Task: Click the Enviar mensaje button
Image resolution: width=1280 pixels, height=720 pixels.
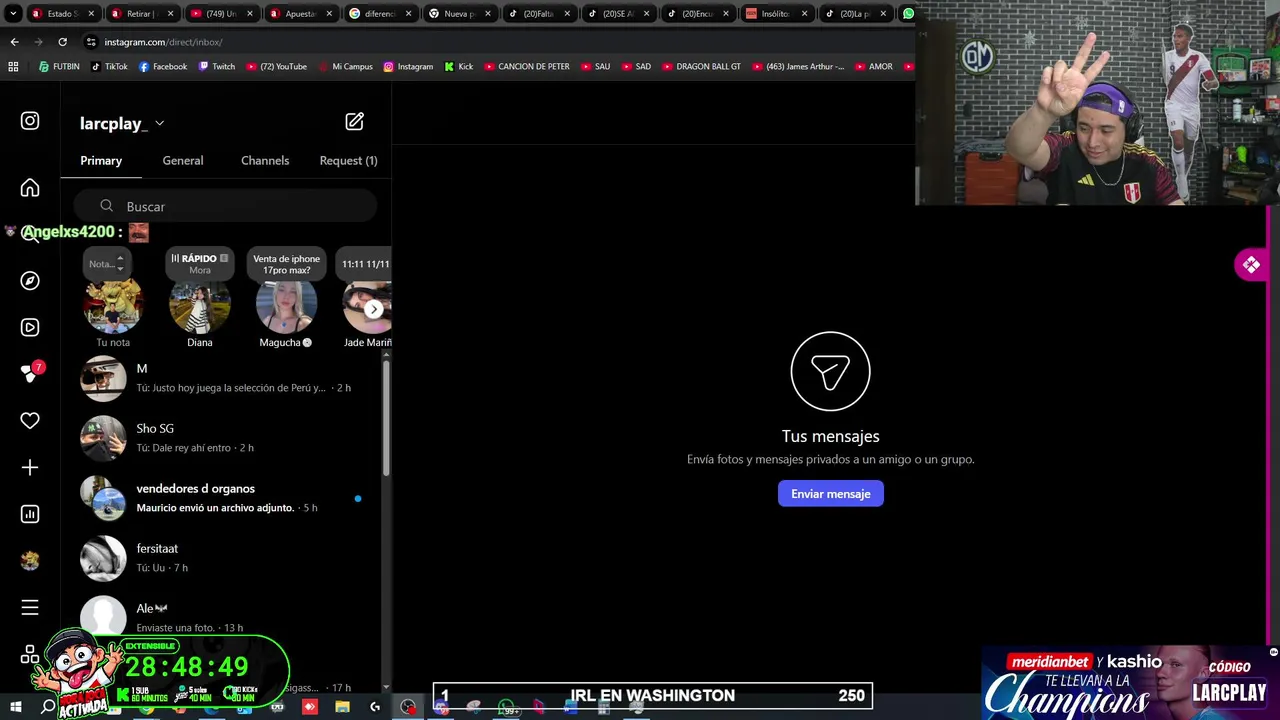Action: coord(831,494)
